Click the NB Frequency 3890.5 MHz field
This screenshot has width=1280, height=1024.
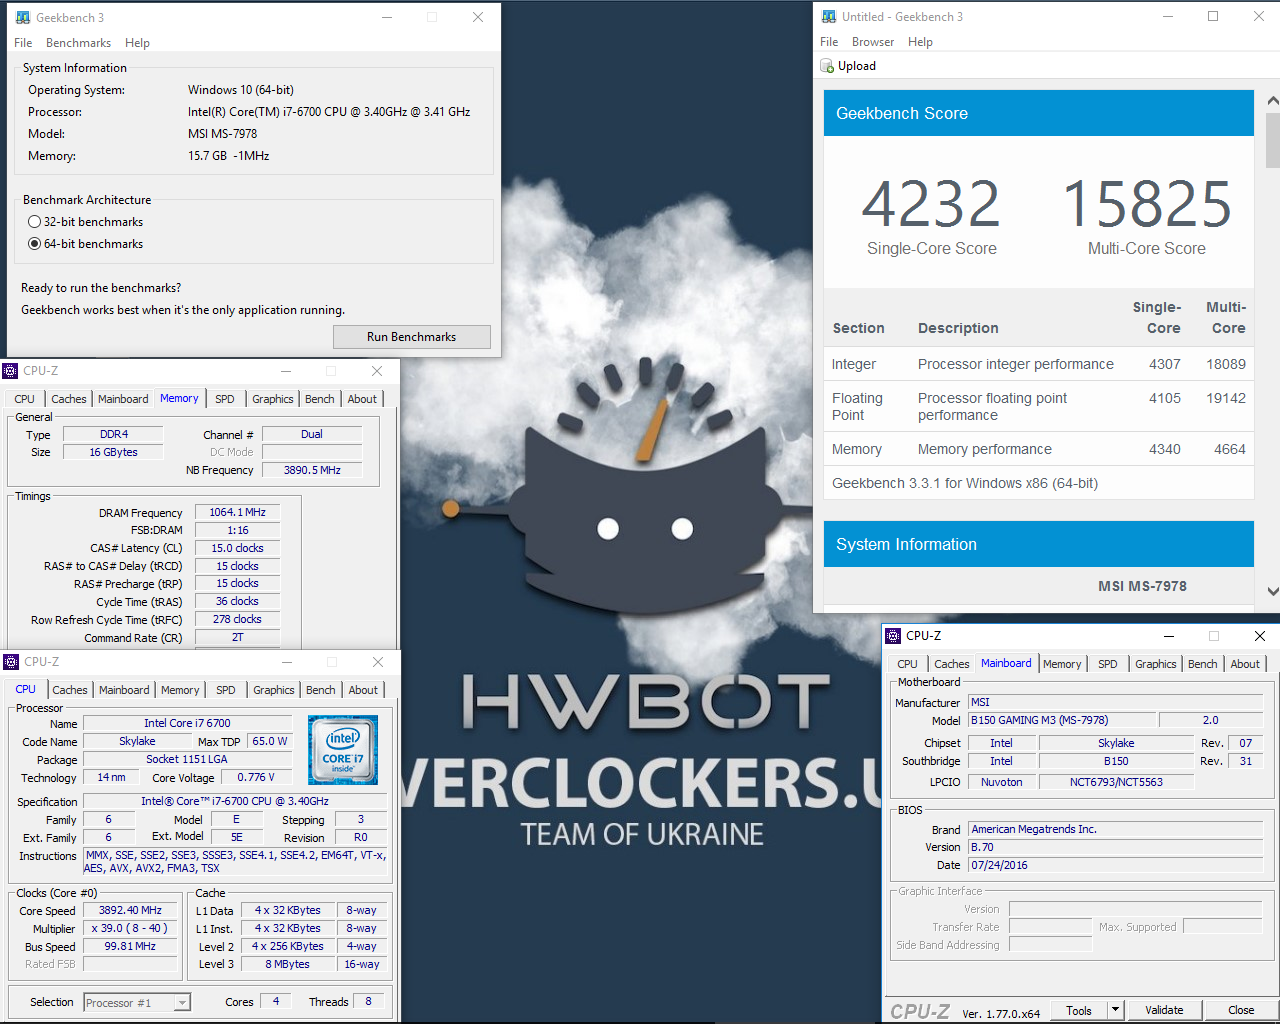[312, 470]
